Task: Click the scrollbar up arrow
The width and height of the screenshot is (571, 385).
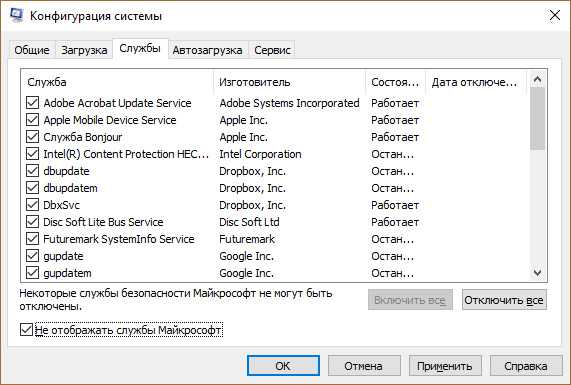Action: coord(537,79)
